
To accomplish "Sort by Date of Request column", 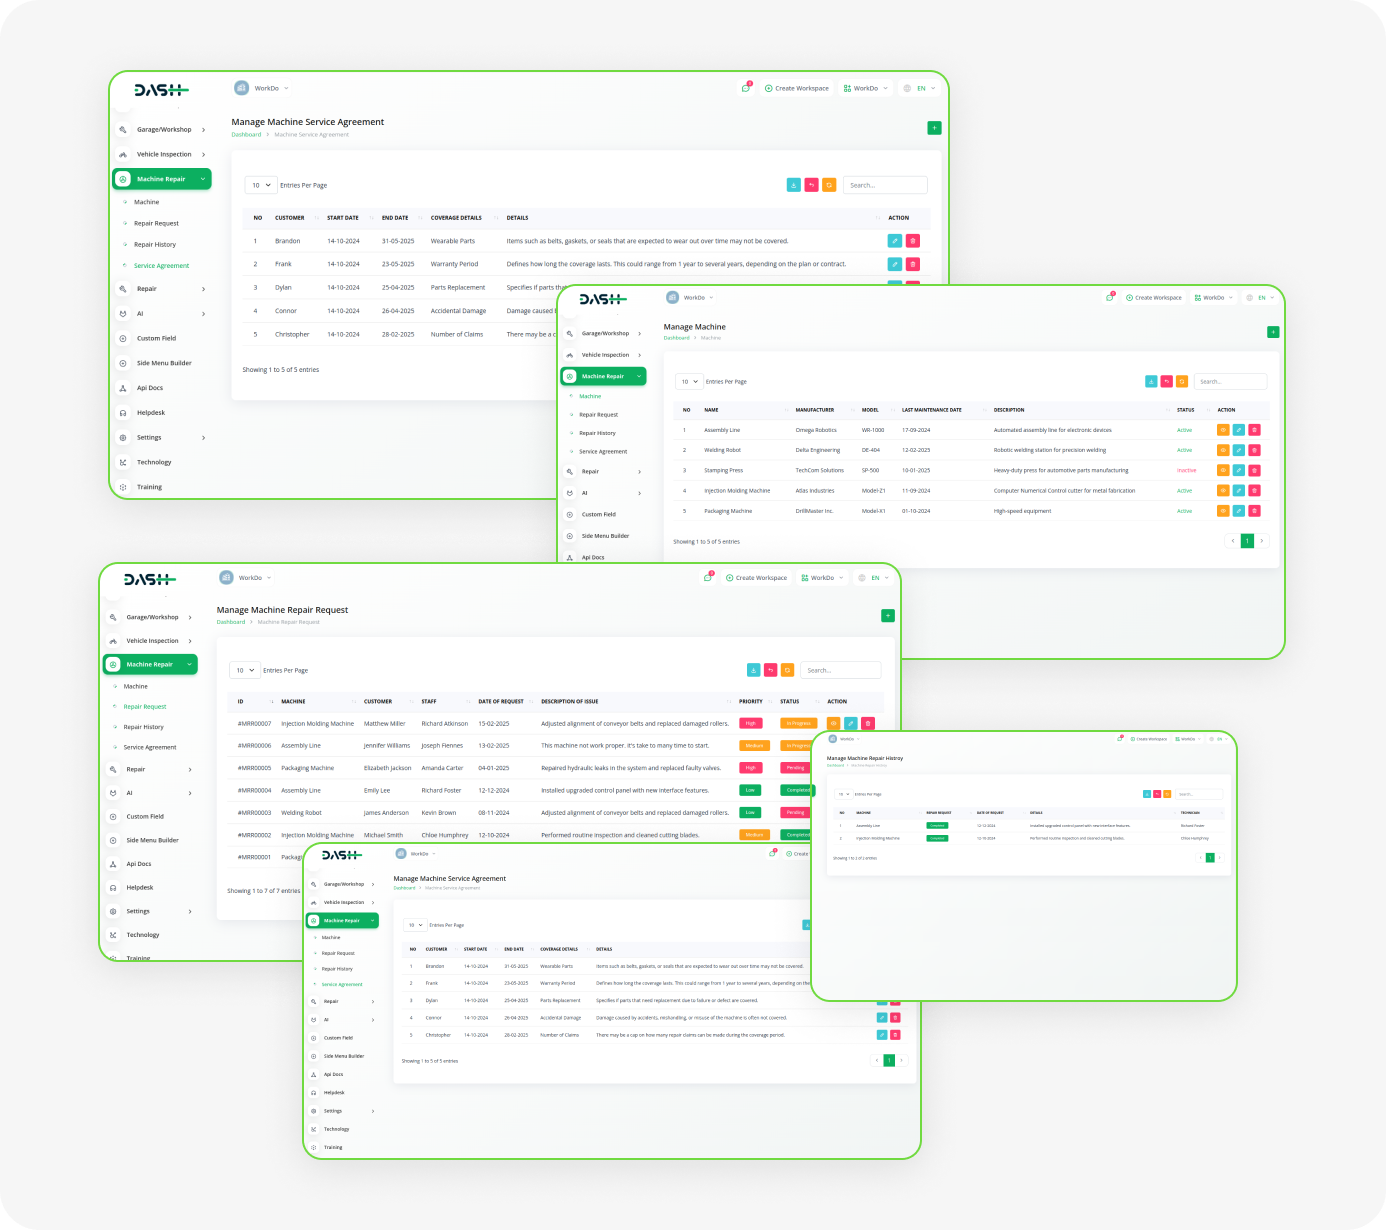I will click(x=501, y=701).
